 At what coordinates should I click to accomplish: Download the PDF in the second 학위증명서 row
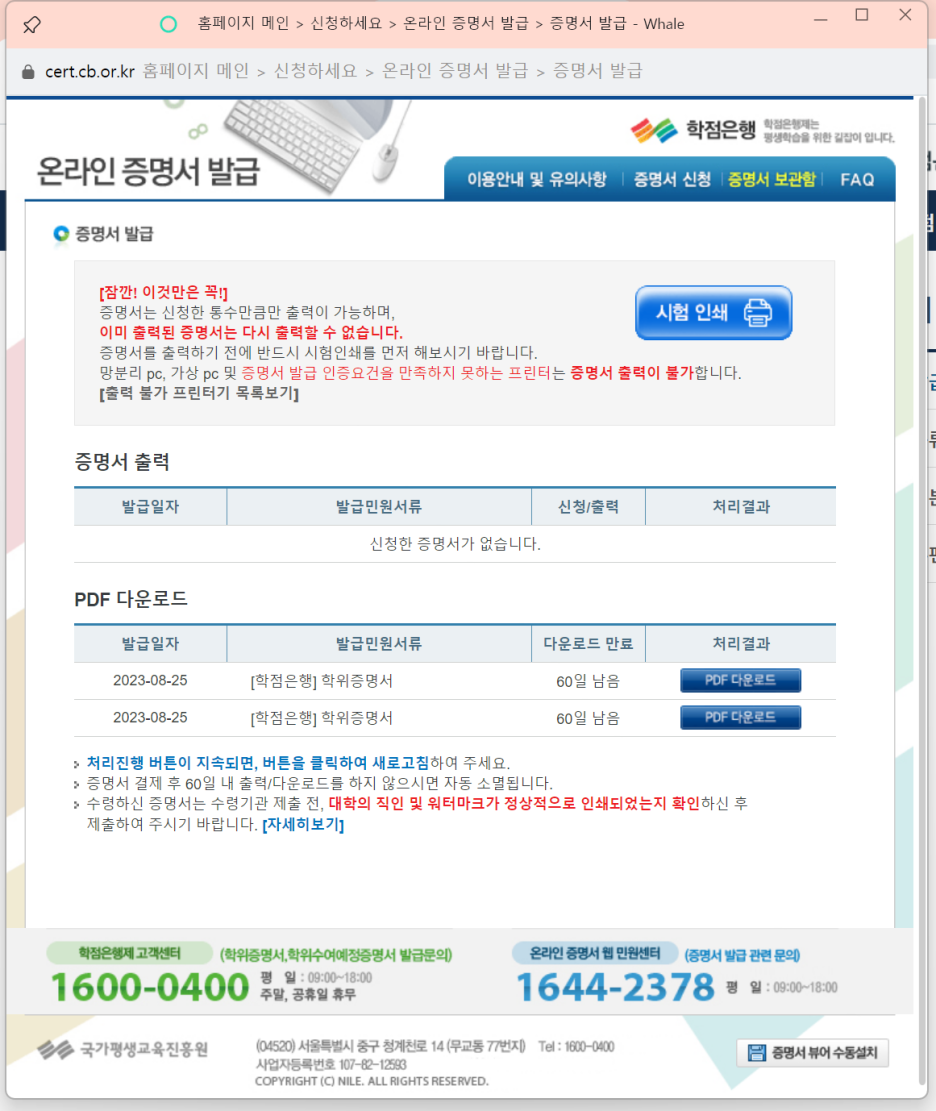[740, 717]
